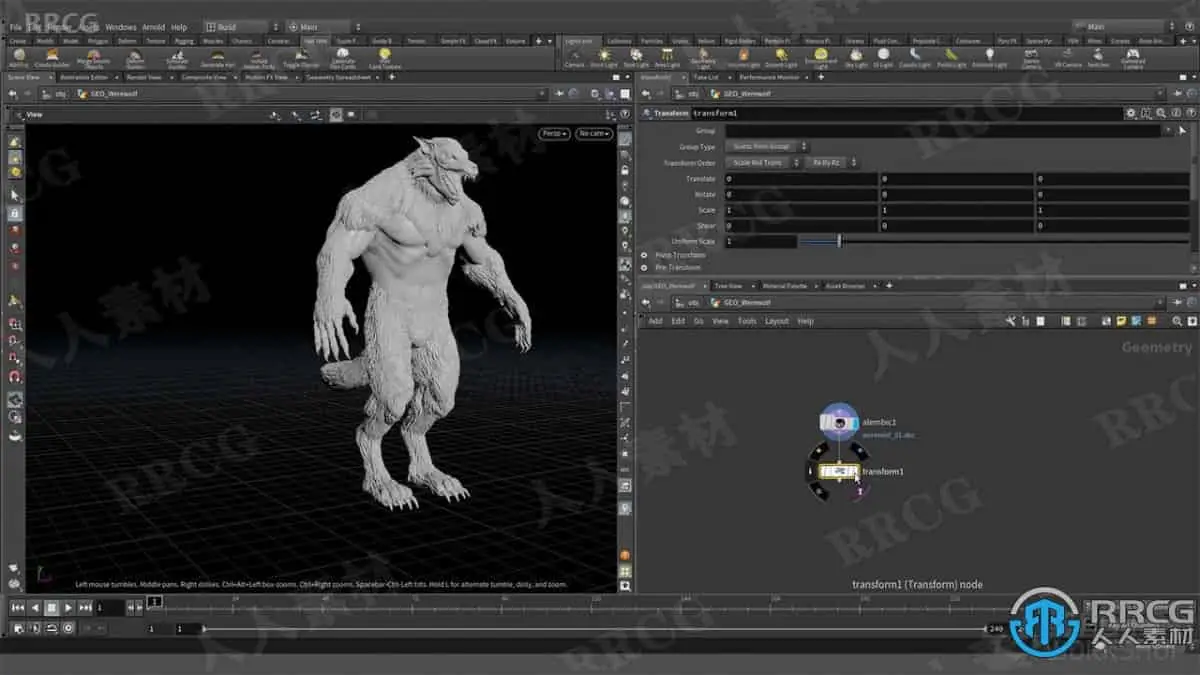Add a Caustic Light from the shelf
The image size is (1200, 675).
[x=915, y=58]
